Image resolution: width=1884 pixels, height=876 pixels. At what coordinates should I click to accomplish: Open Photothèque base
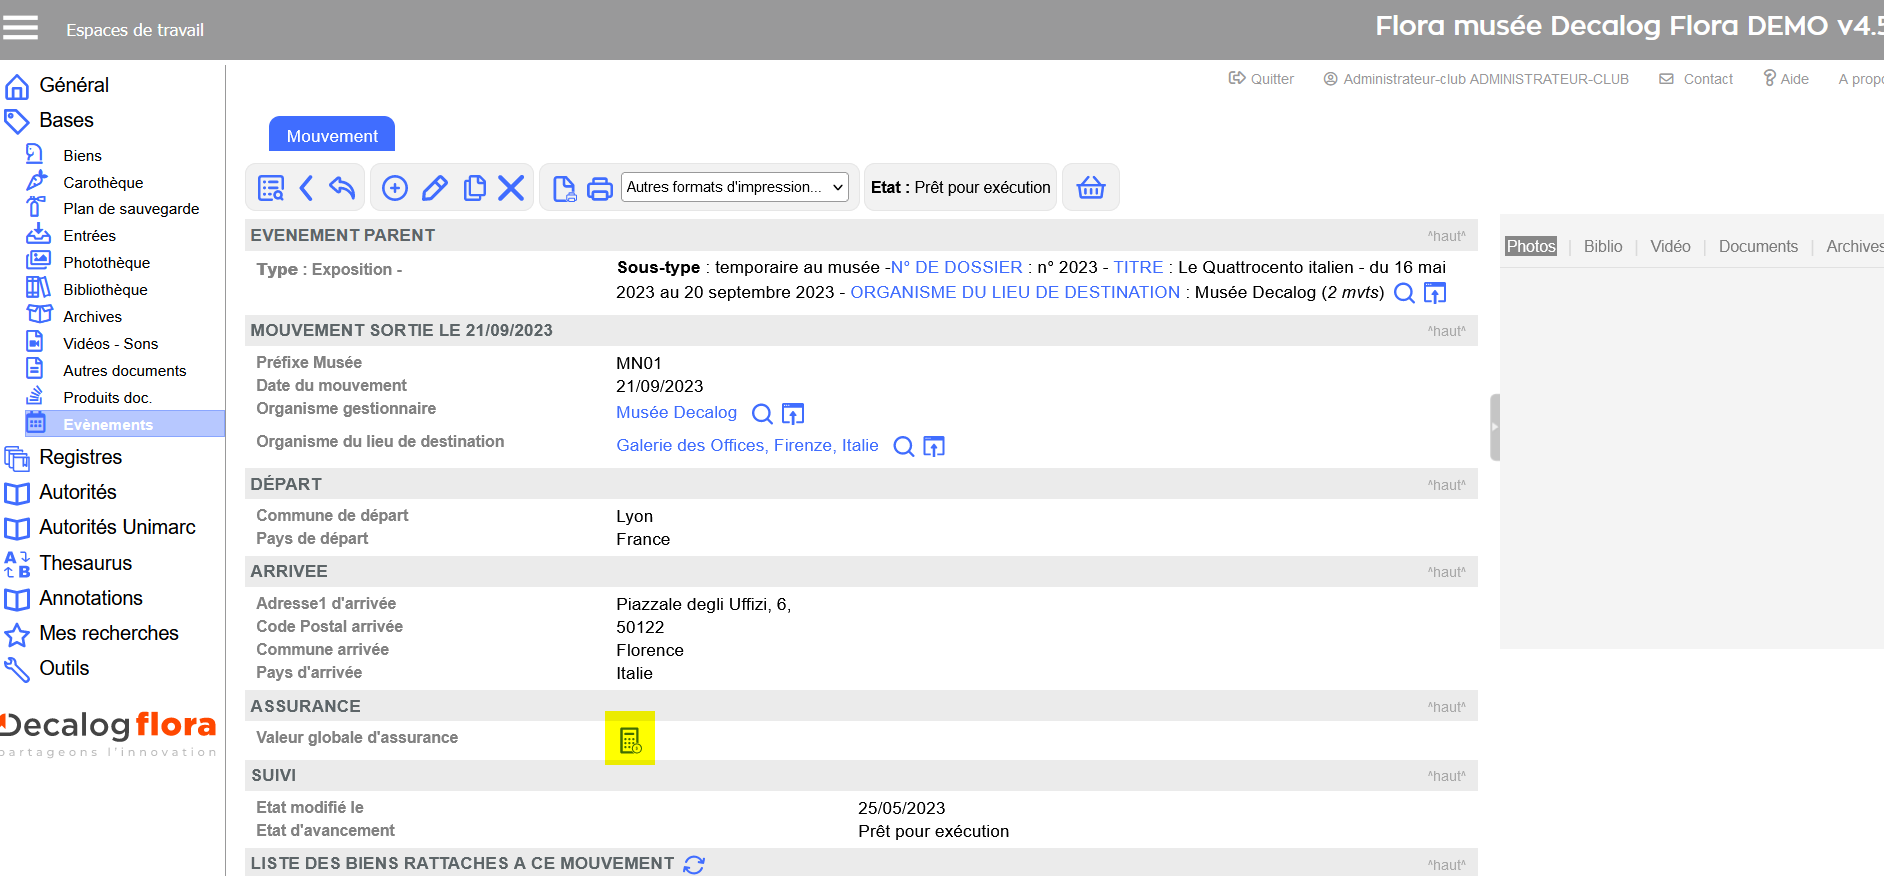pyautogui.click(x=106, y=263)
